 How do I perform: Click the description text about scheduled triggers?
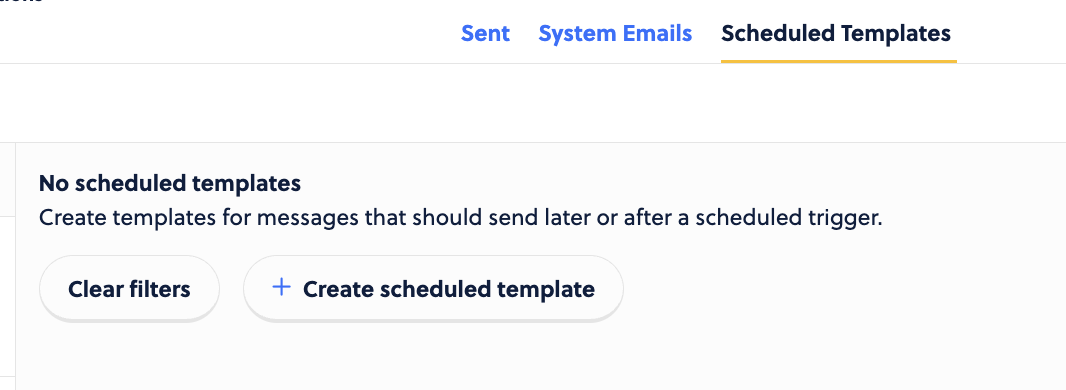[460, 219]
